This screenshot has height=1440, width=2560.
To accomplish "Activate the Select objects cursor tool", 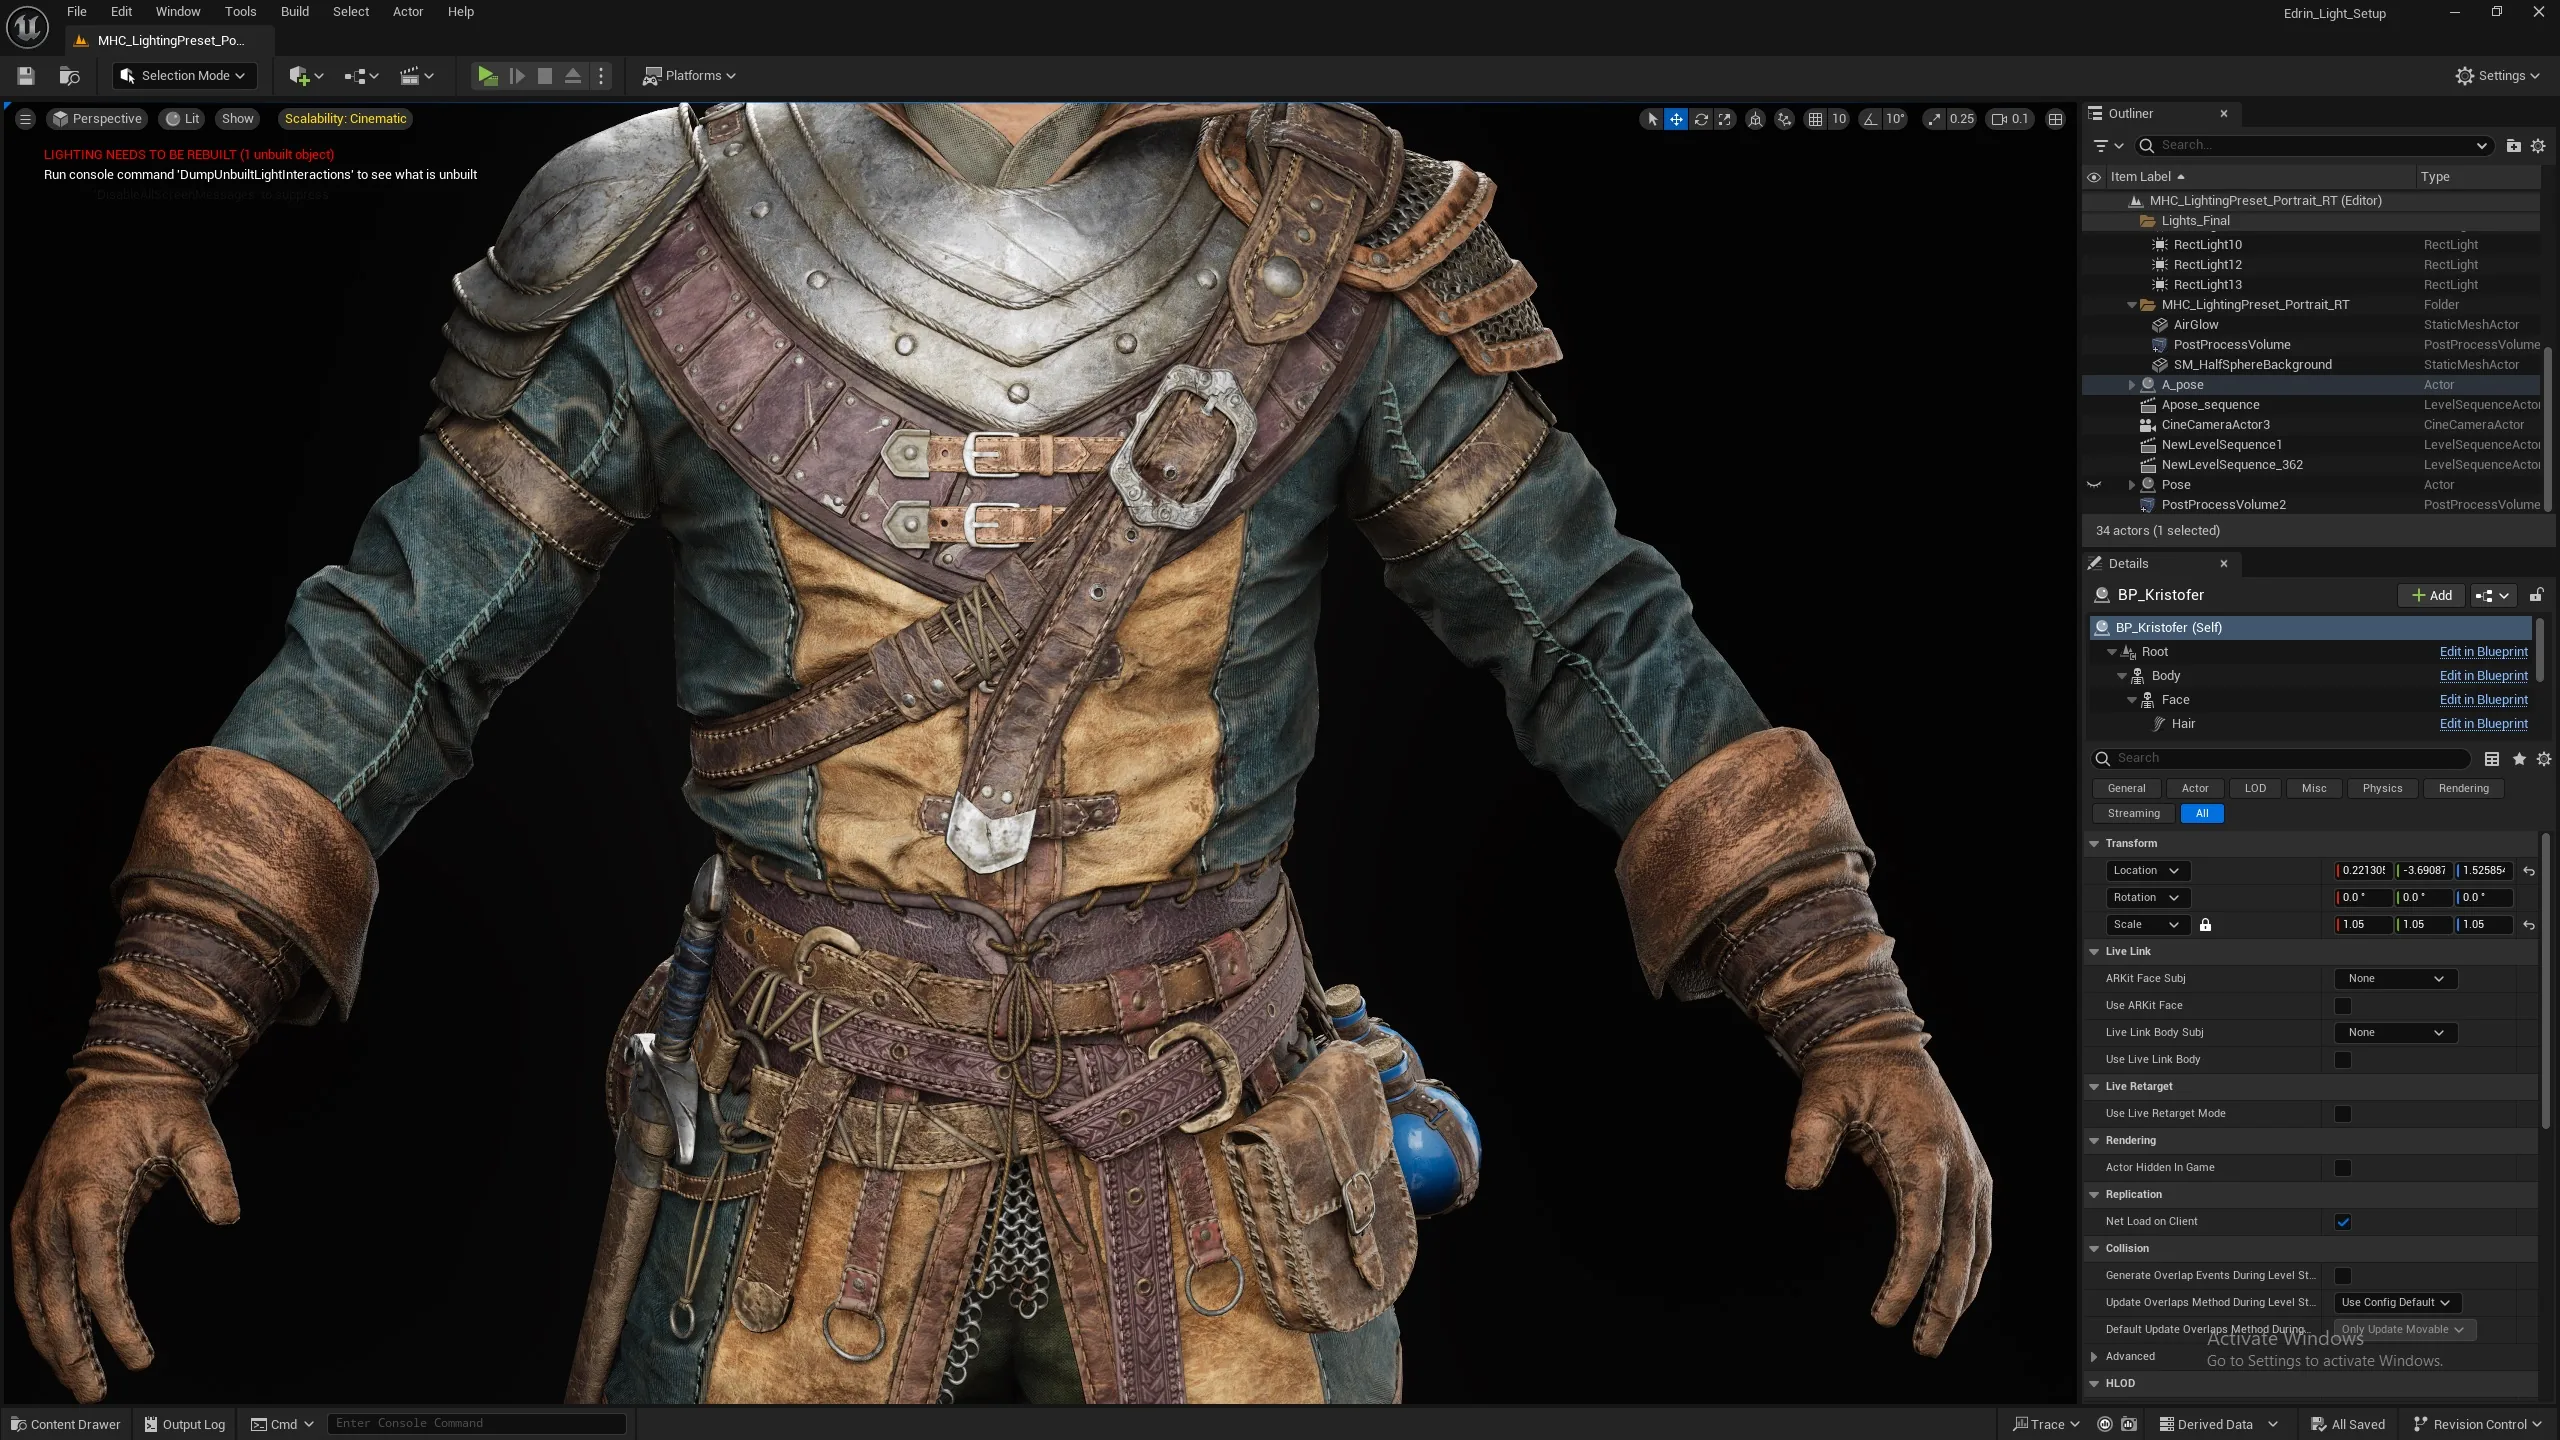I will point(1652,119).
